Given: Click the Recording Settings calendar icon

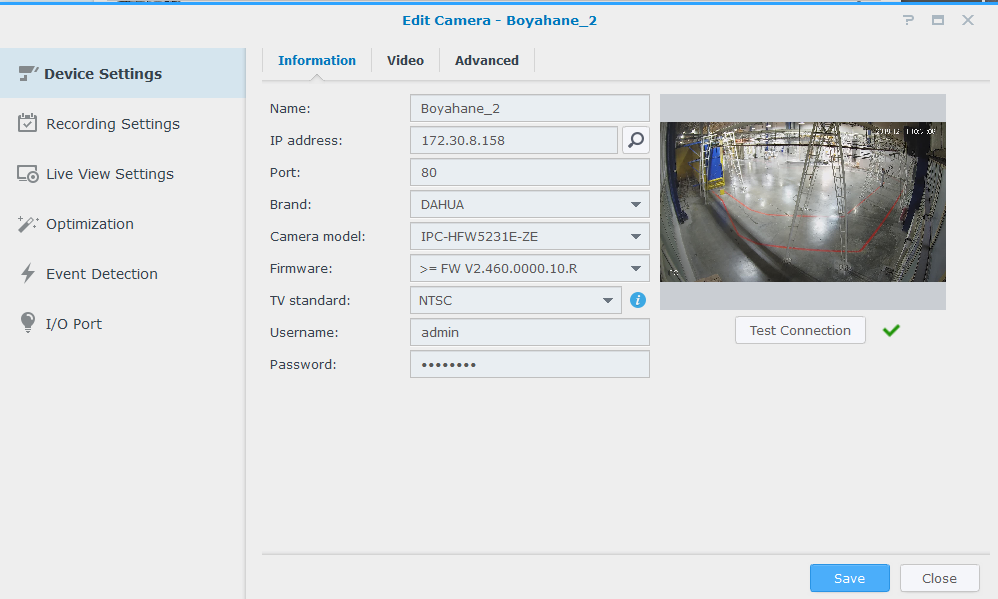Looking at the screenshot, I should pyautogui.click(x=28, y=123).
